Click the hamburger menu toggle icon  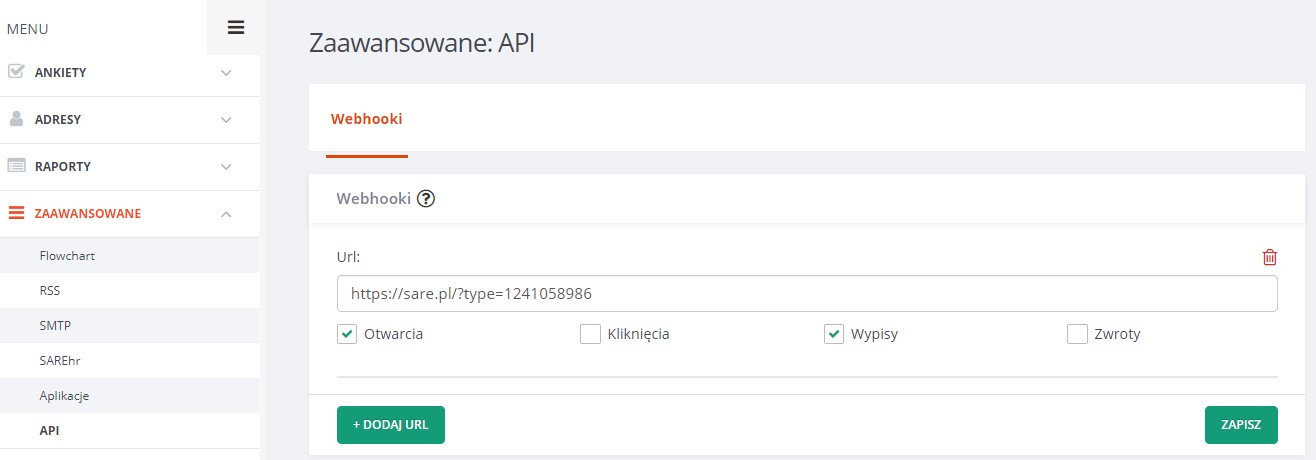tap(236, 28)
